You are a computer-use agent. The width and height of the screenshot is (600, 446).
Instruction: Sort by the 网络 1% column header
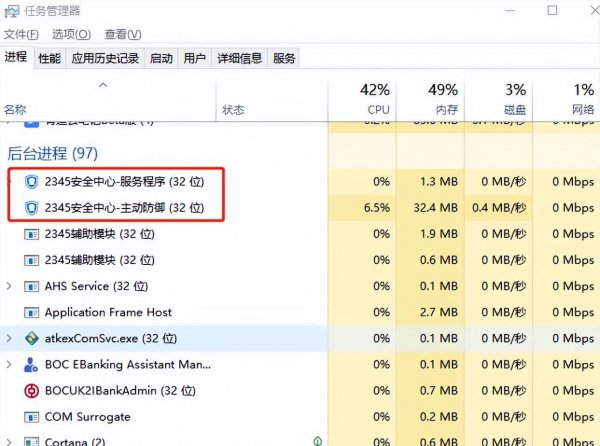pyautogui.click(x=567, y=99)
